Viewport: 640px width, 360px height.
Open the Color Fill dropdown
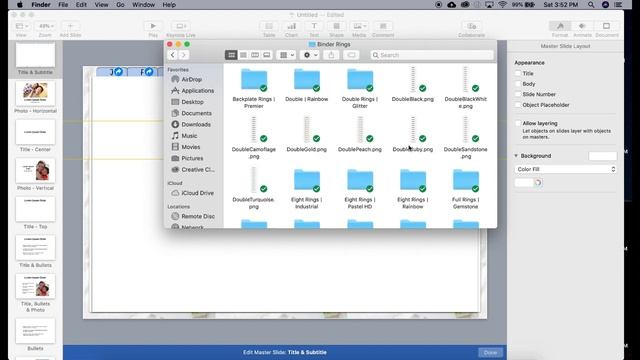pyautogui.click(x=565, y=169)
